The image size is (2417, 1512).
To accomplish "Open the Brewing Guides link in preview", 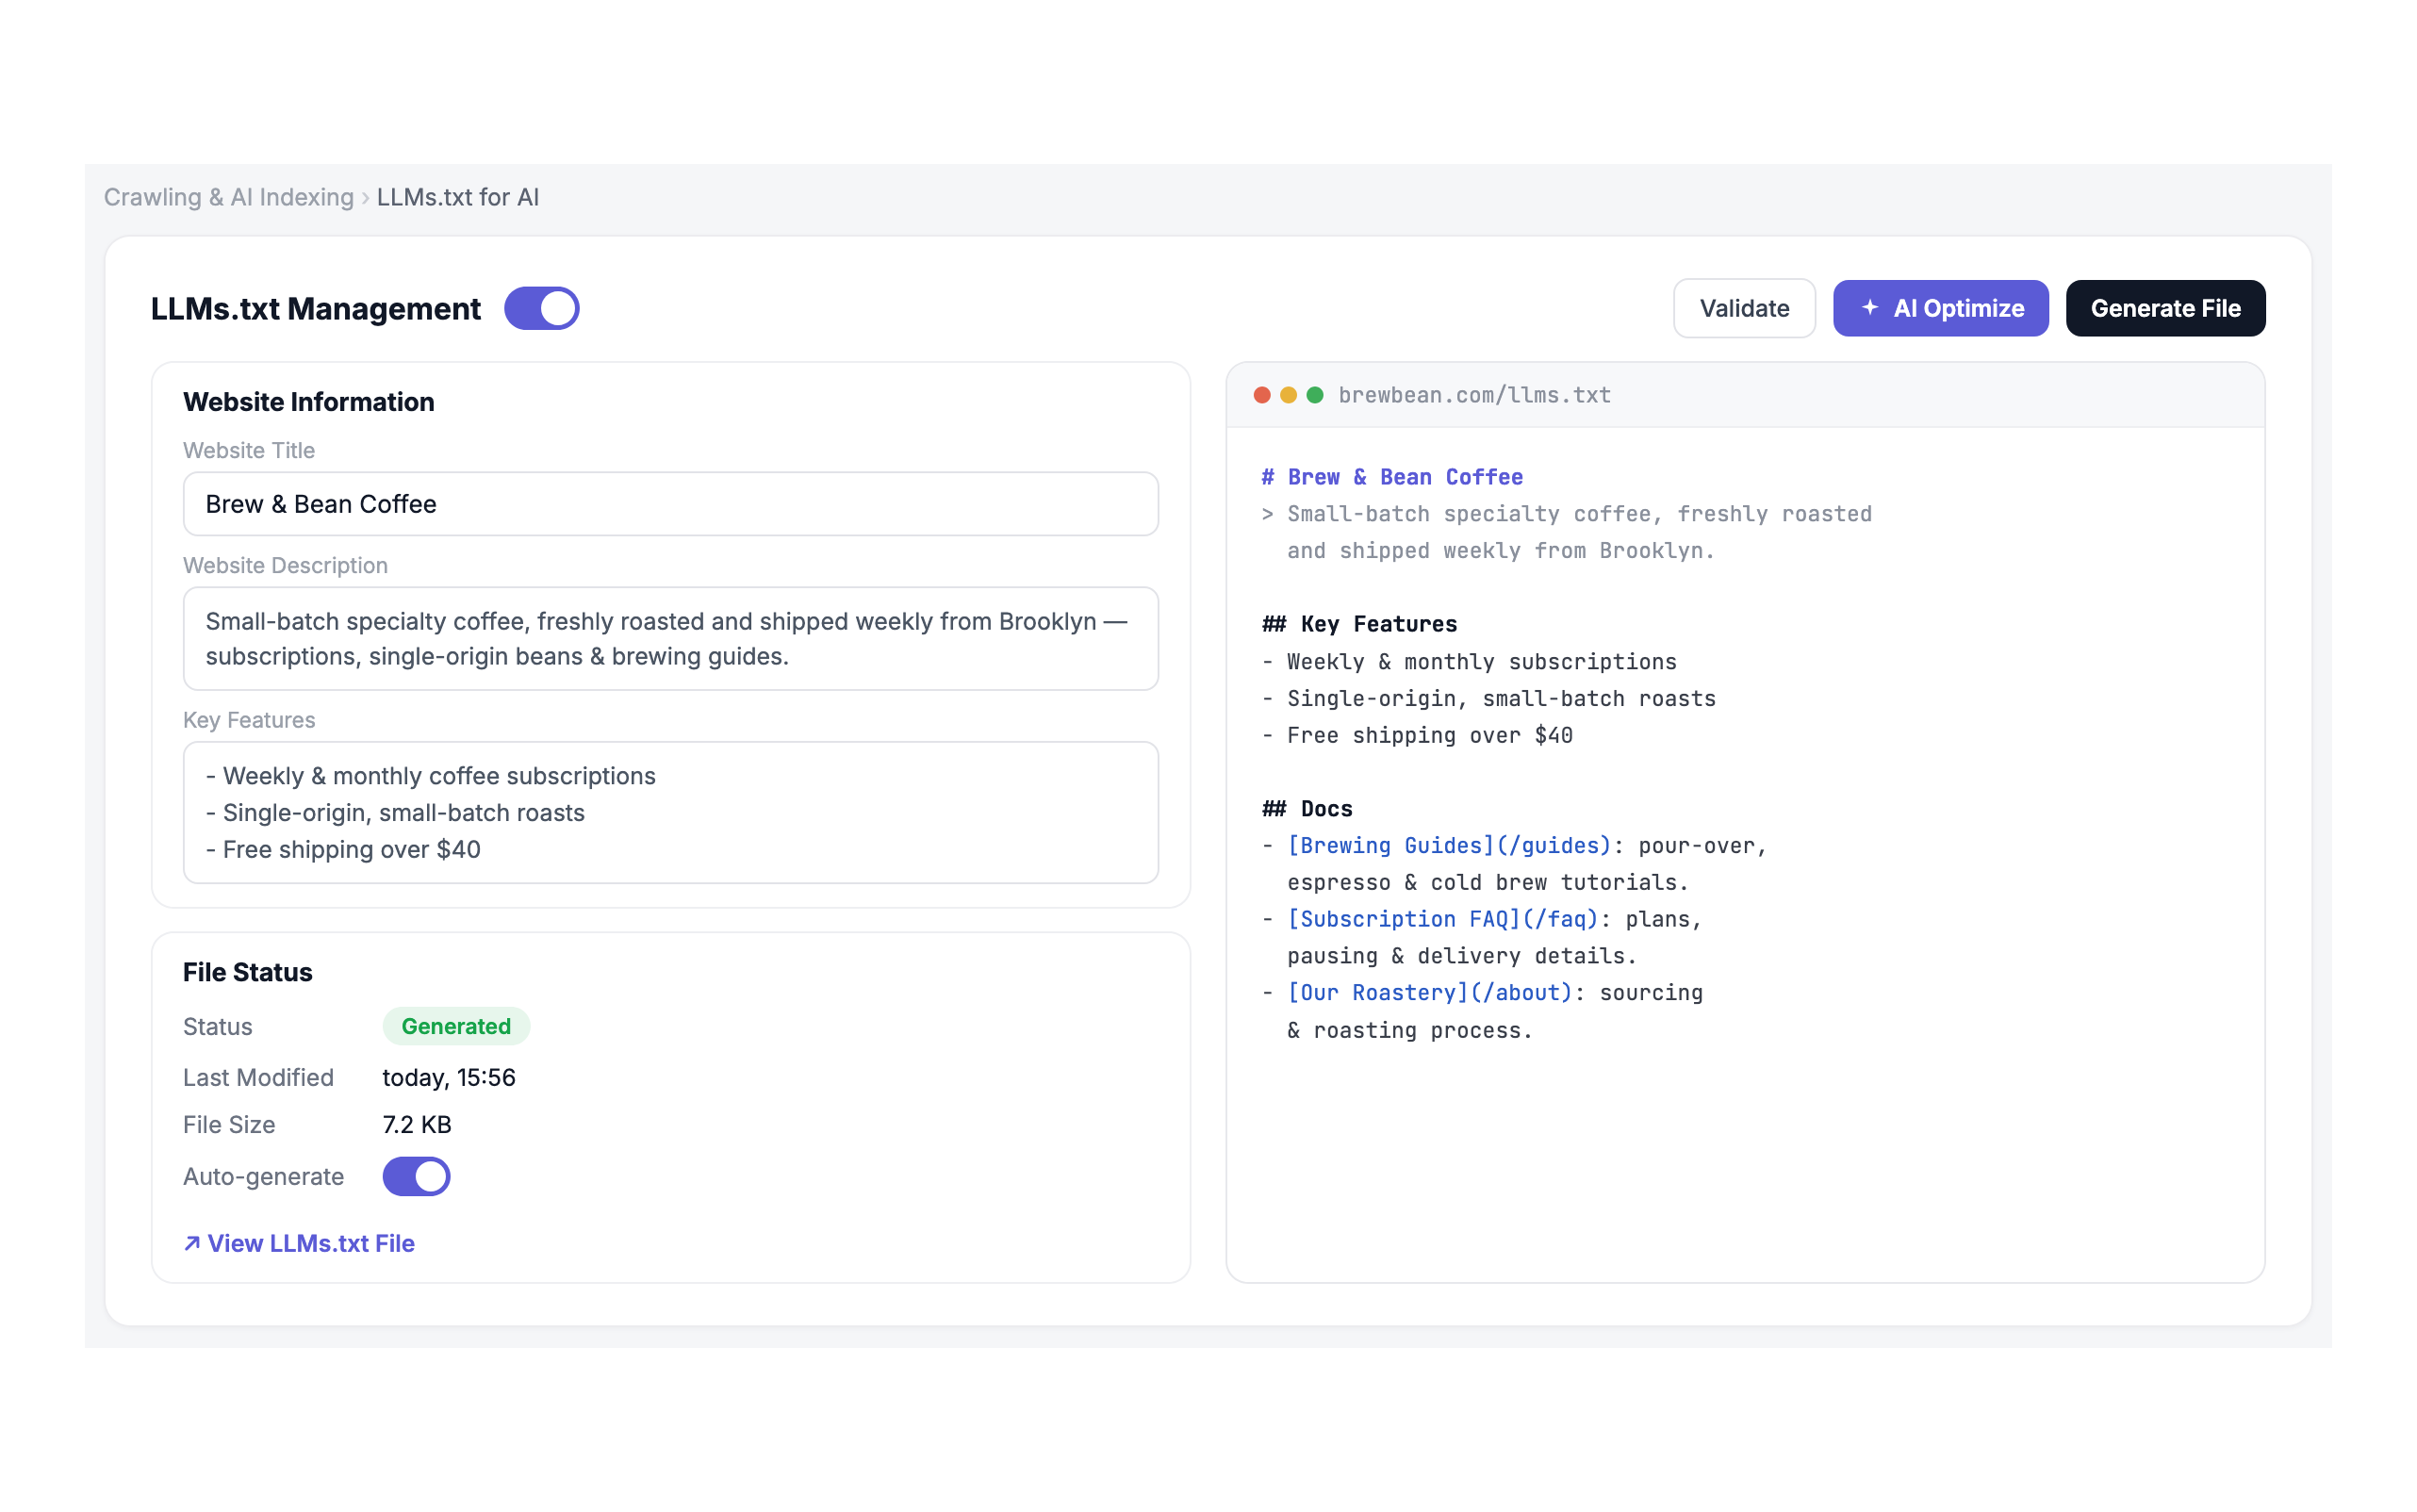I will click(1449, 846).
